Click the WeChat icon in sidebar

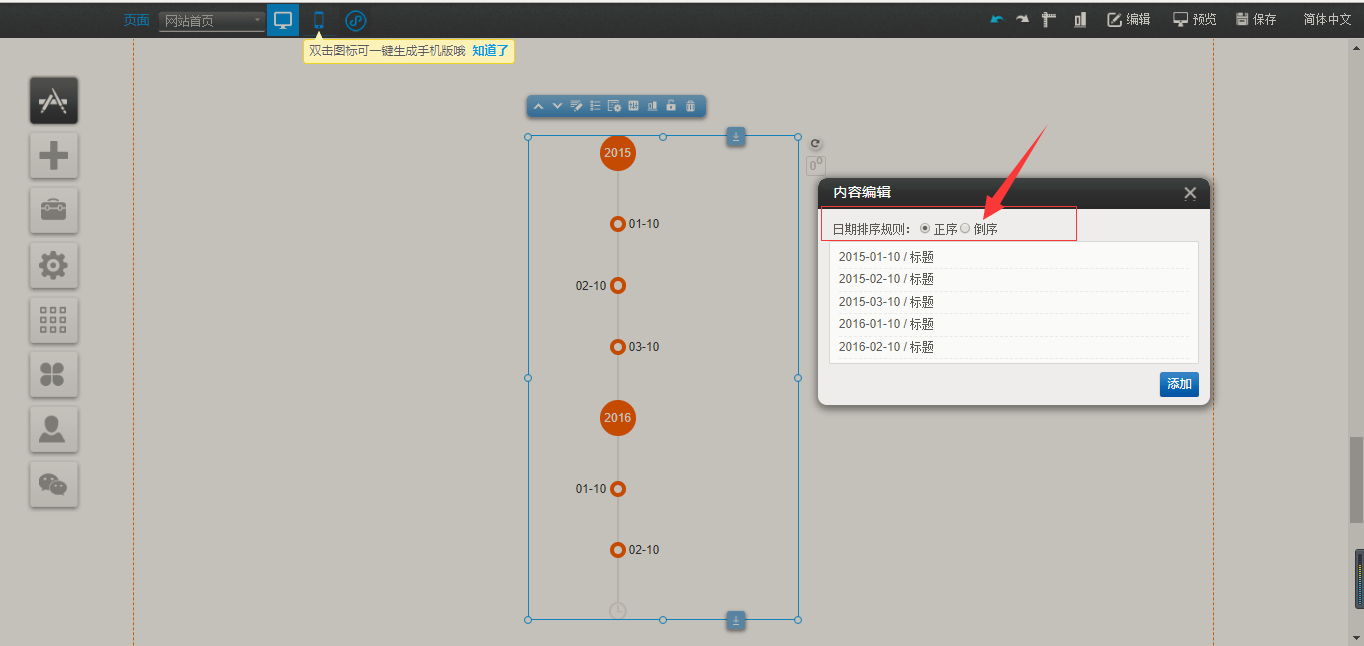(53, 485)
